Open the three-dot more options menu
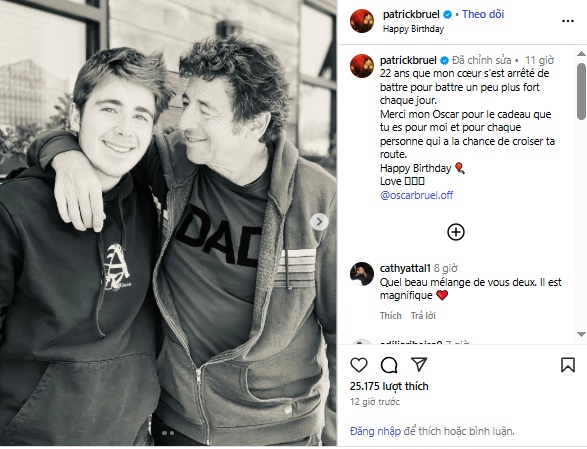The height and width of the screenshot is (449, 587). point(568,21)
